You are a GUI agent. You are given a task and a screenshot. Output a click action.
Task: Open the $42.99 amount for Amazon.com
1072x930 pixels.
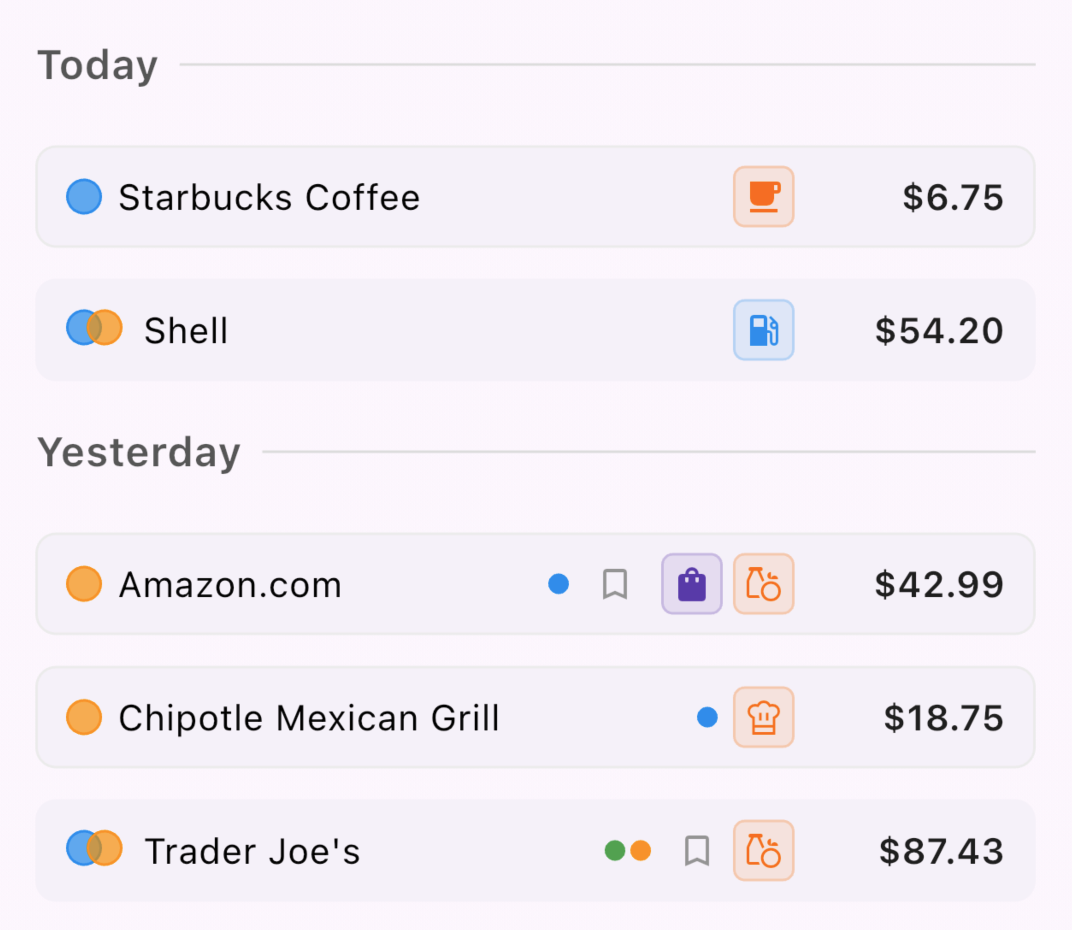[938, 584]
